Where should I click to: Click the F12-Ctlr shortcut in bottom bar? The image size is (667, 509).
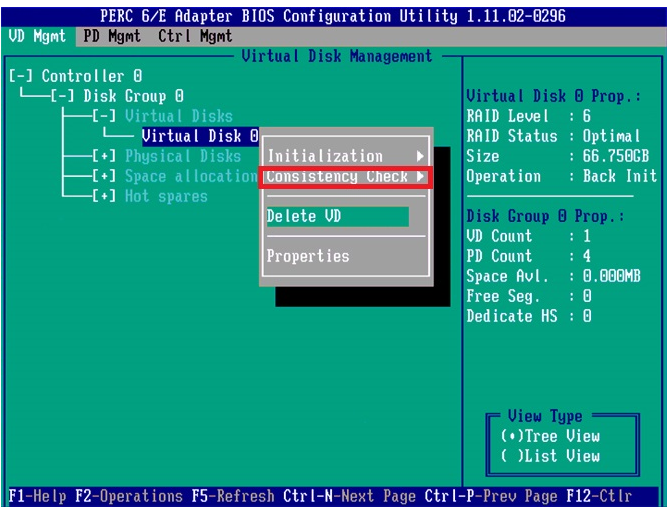(599, 496)
